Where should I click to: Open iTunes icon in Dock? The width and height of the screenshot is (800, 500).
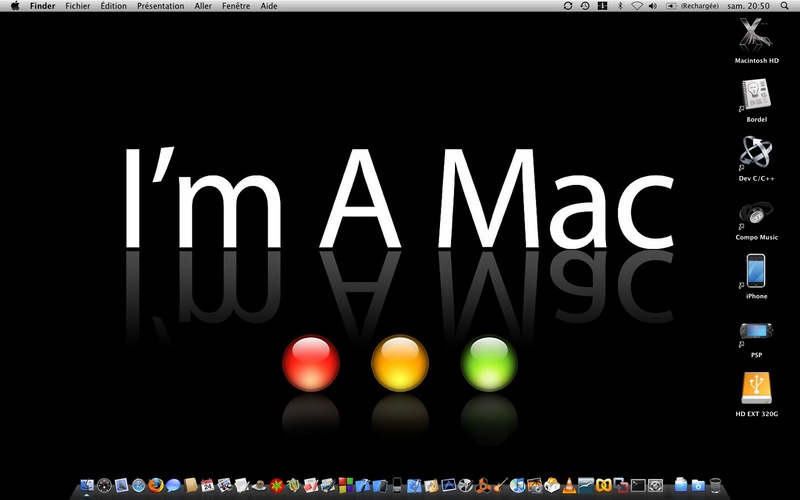coord(517,485)
